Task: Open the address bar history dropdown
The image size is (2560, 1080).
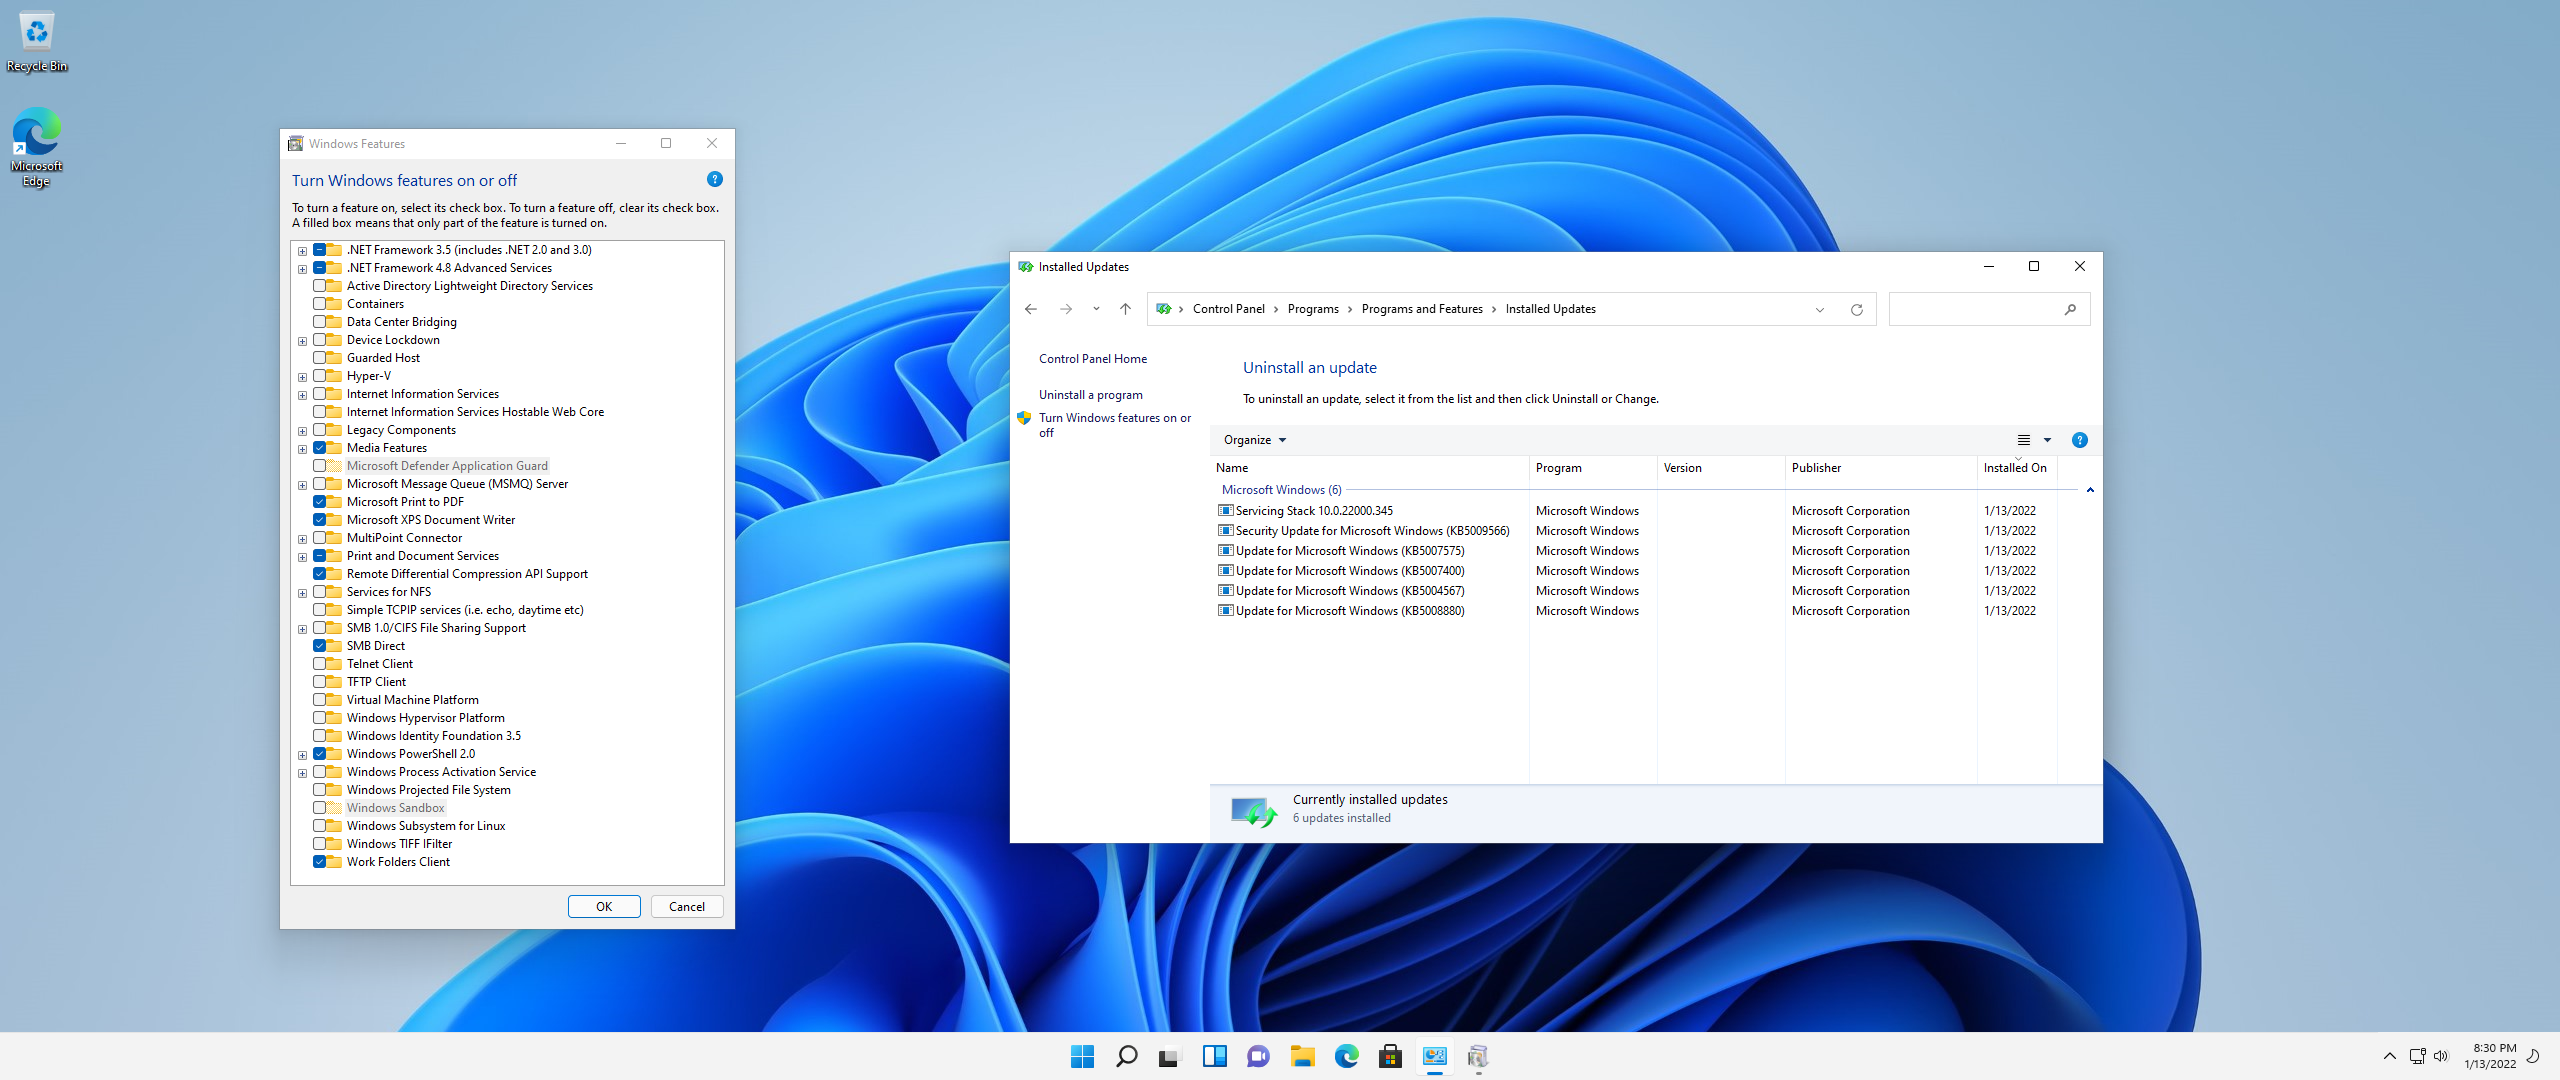Action: 1820,310
